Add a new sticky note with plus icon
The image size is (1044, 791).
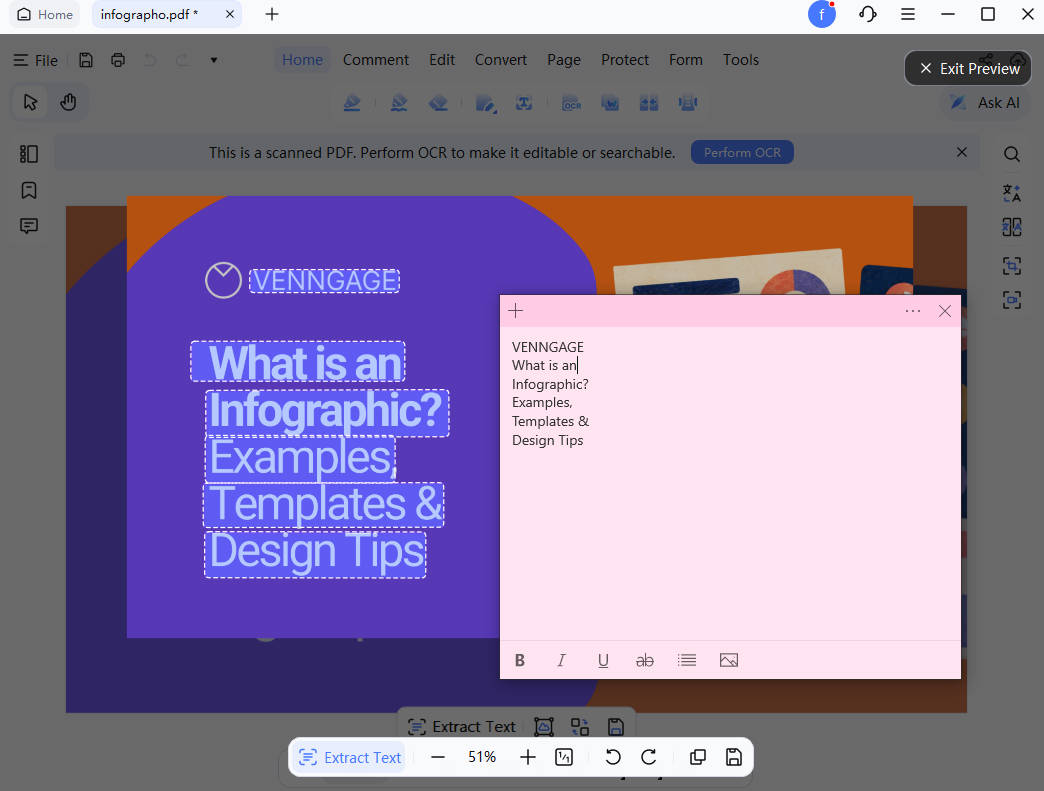pyautogui.click(x=515, y=311)
